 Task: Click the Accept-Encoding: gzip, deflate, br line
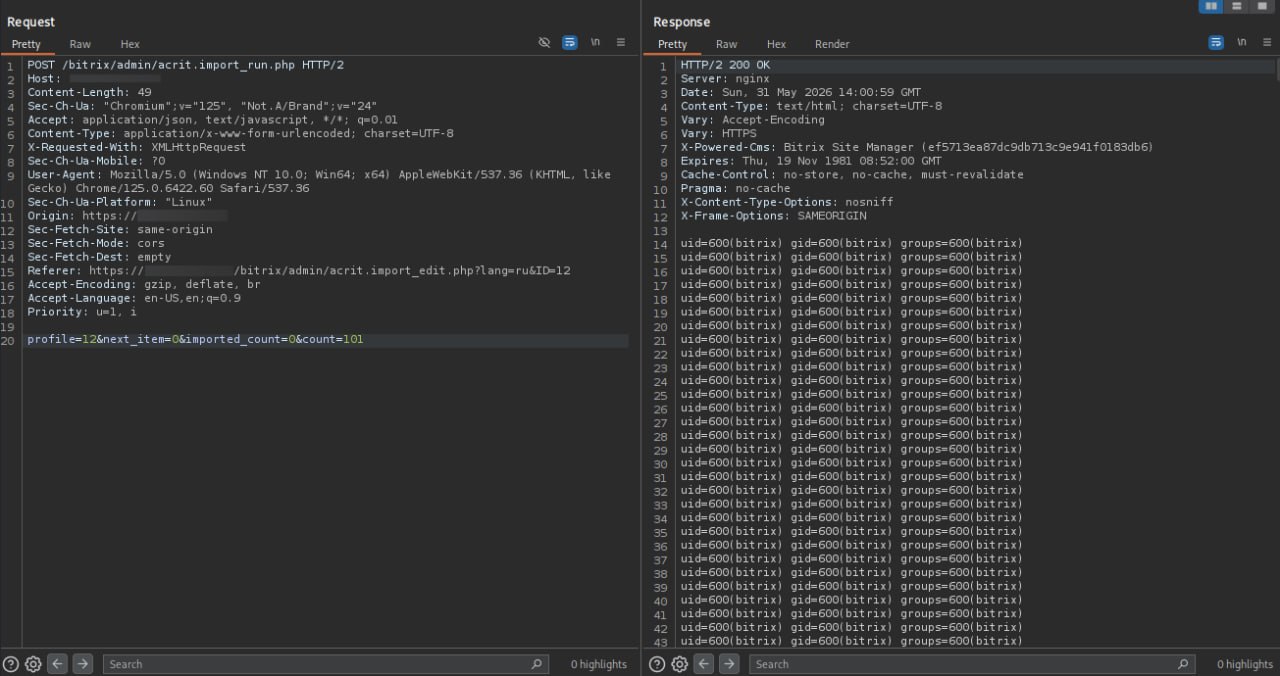point(143,285)
